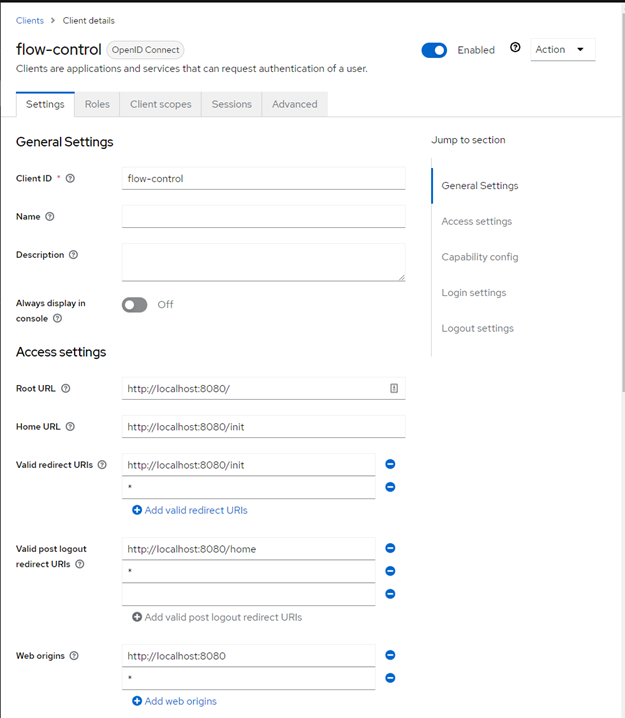625x718 pixels.
Task: Open help icon next to Enabled switch
Action: coord(515,48)
